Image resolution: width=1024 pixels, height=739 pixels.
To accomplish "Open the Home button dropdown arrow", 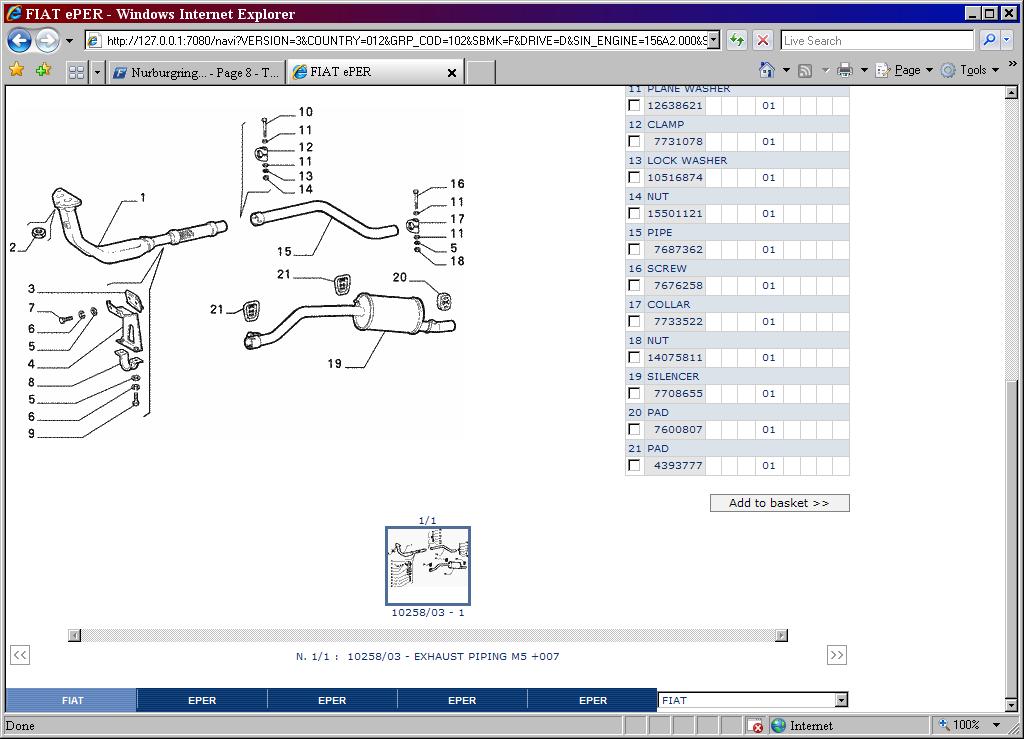I will 786,70.
